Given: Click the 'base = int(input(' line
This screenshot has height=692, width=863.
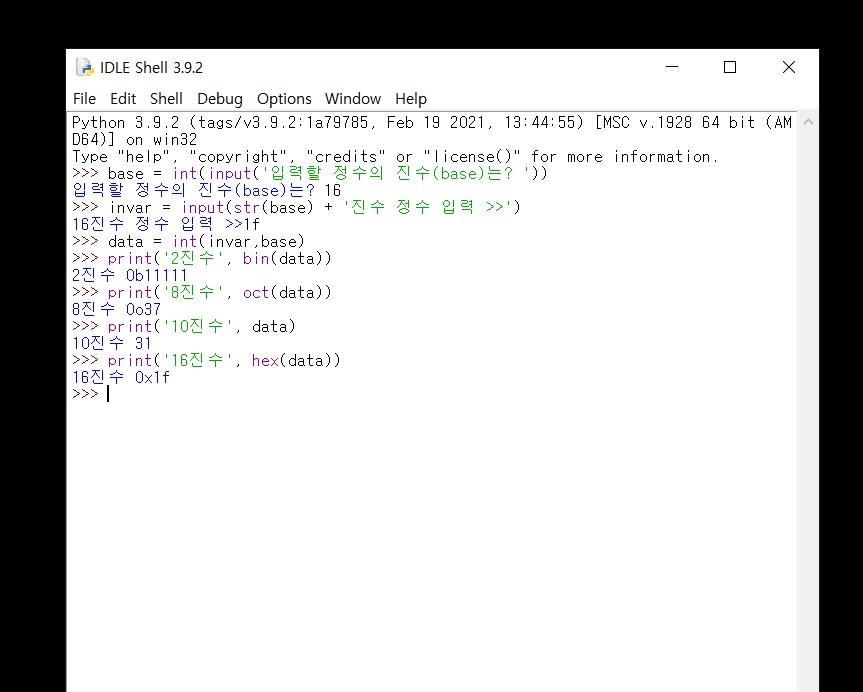Looking at the screenshot, I should [310, 173].
